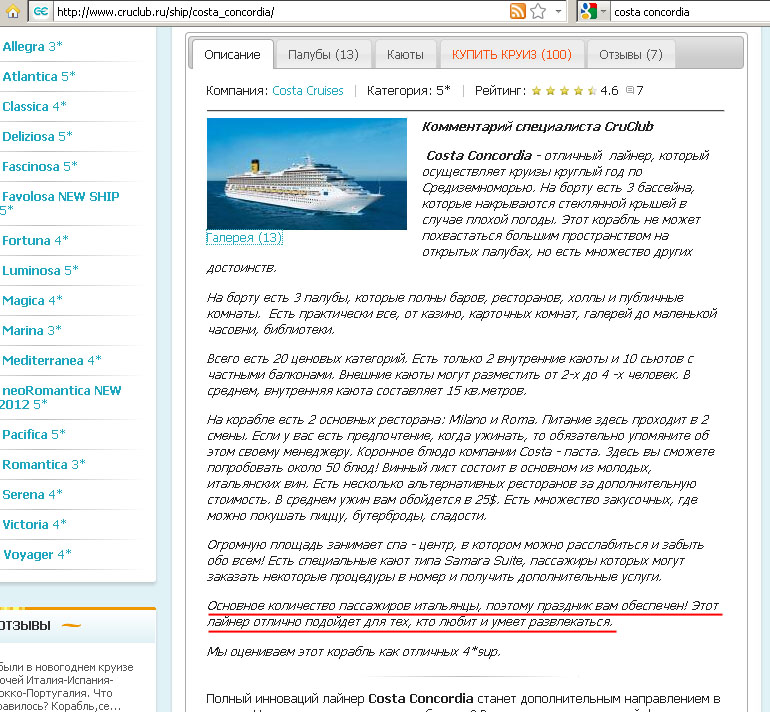Open the Costa Cruises company link
The height and width of the screenshot is (712, 770).
pyautogui.click(x=308, y=90)
